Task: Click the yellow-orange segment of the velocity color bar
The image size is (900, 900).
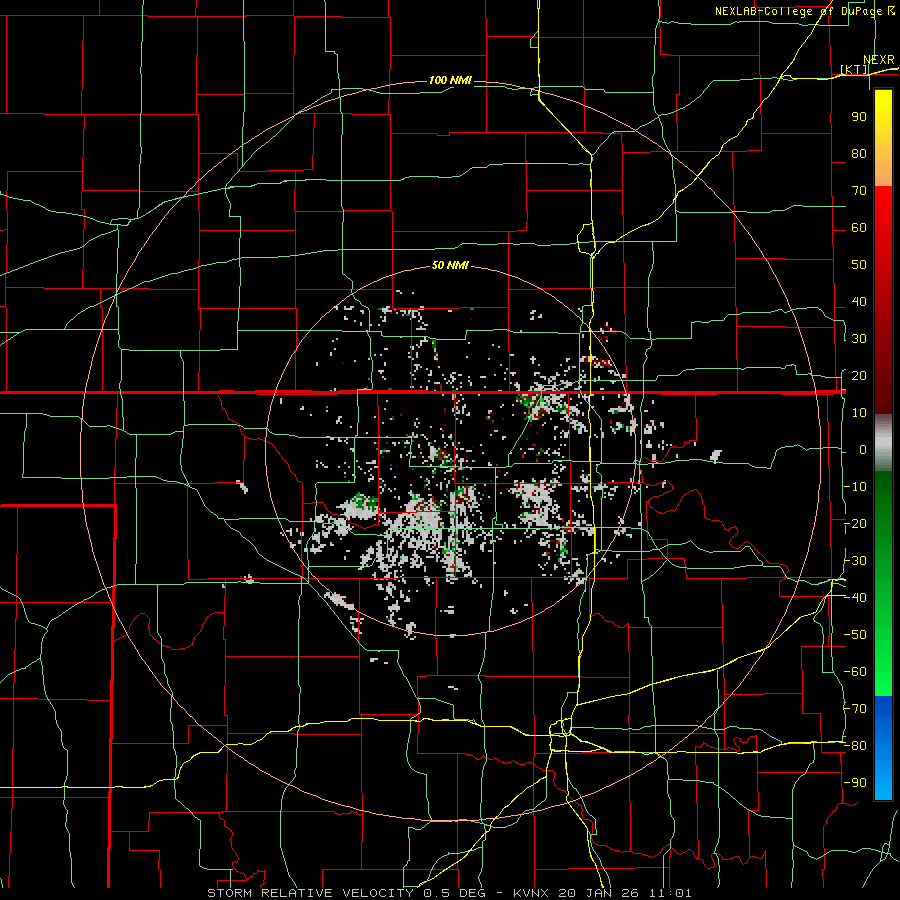Action: [883, 138]
